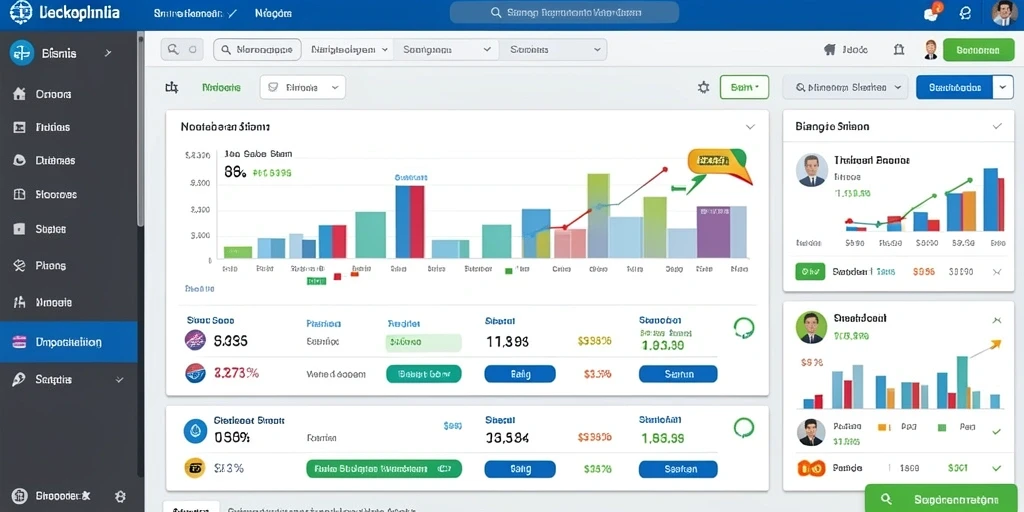Open the user profile avatar in the top bar

[x=1004, y=12]
